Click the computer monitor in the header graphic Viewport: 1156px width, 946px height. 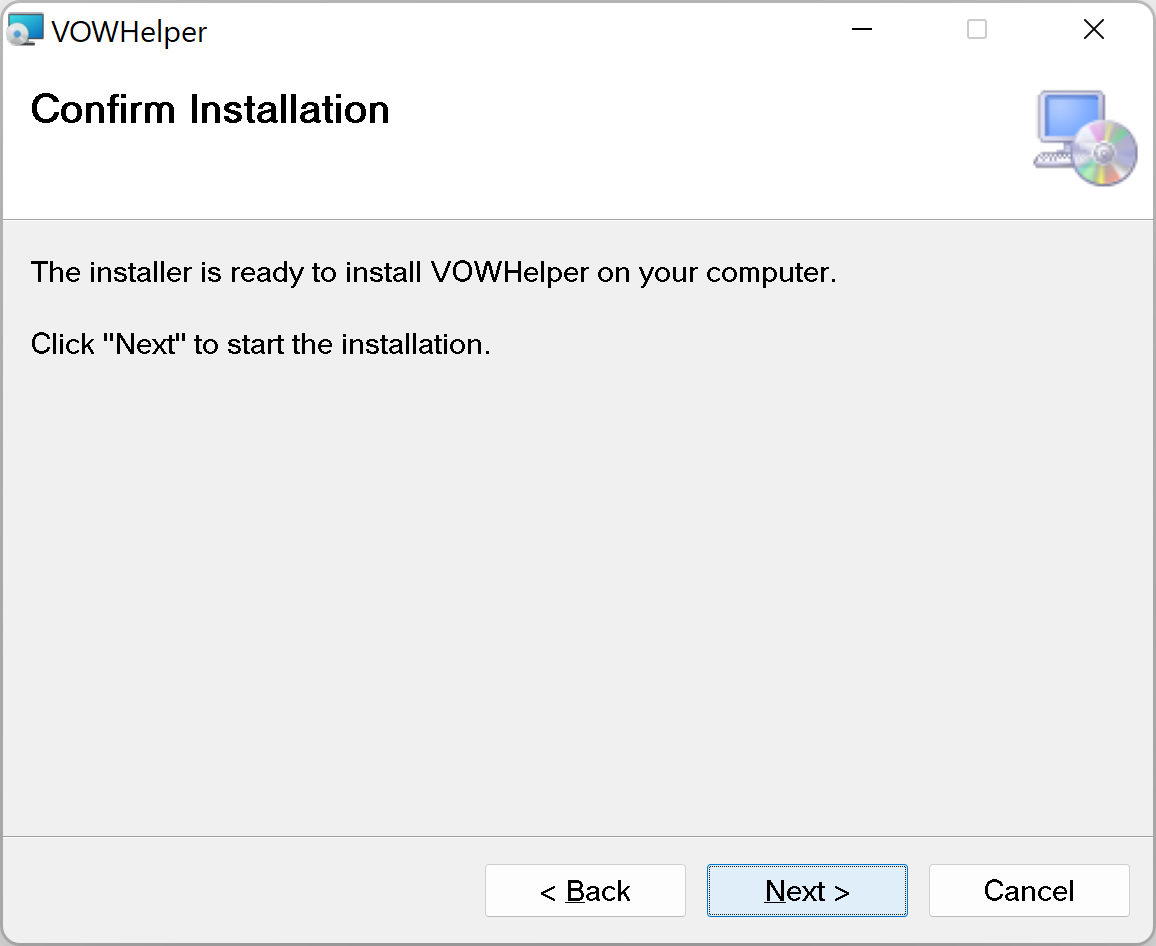[x=1069, y=118]
